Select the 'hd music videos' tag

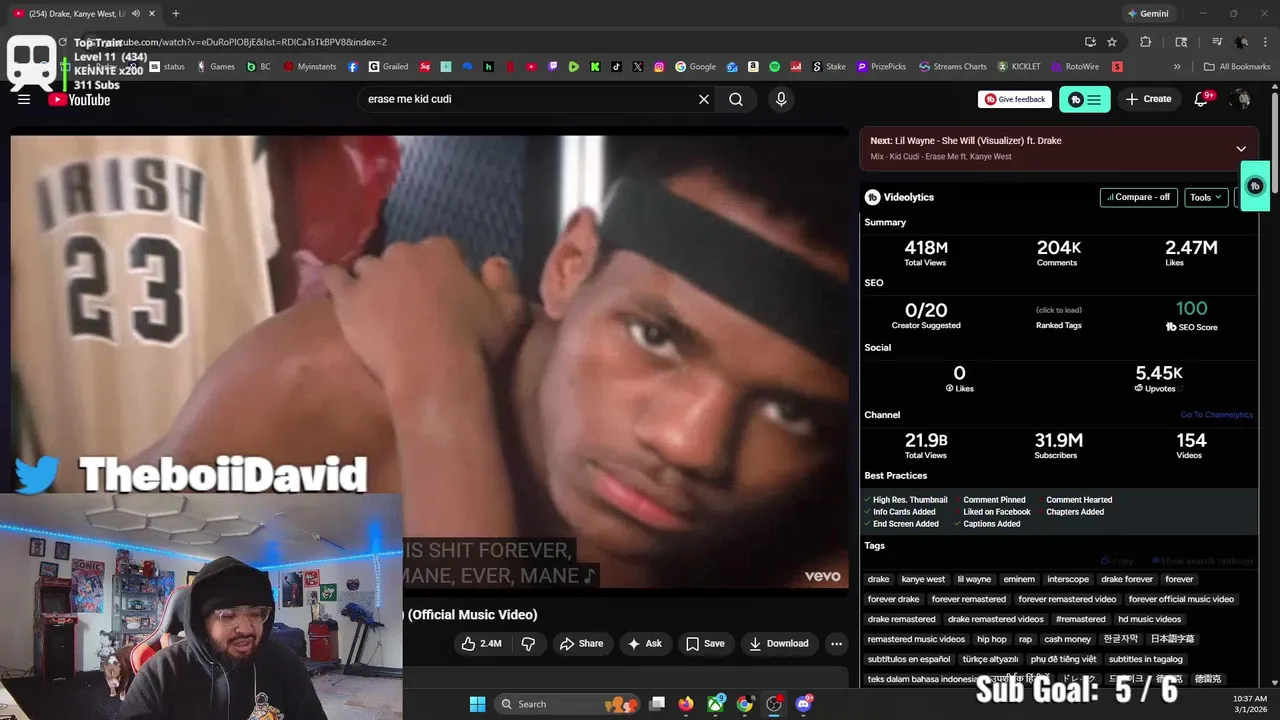pos(1149,619)
